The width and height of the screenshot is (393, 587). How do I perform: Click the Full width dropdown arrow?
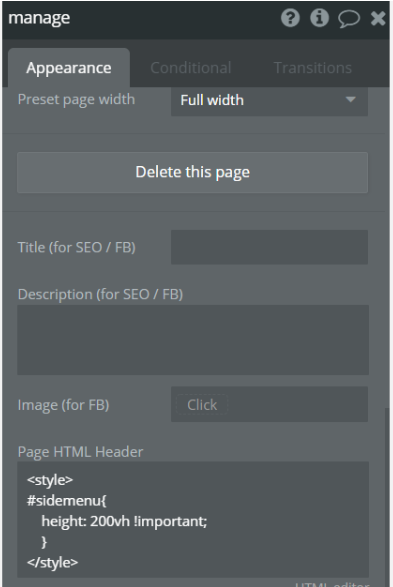[x=350, y=100]
